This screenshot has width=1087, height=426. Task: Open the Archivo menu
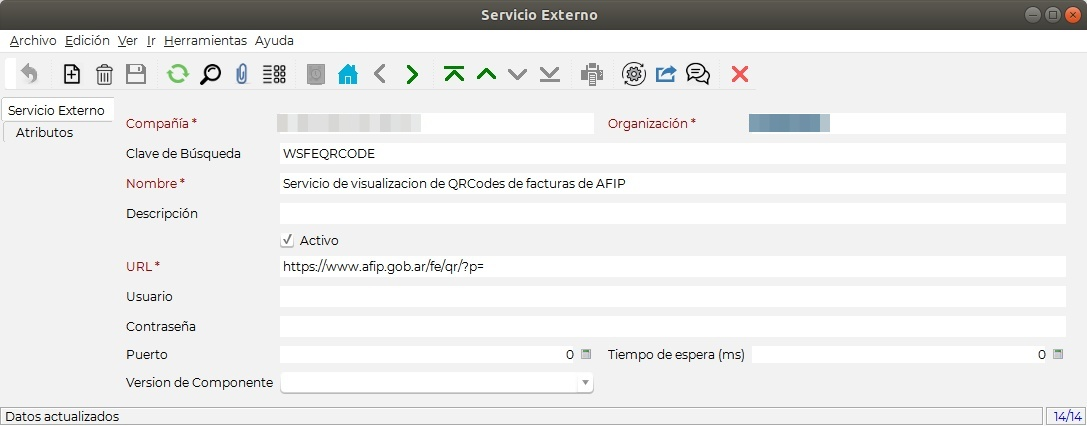click(x=33, y=41)
